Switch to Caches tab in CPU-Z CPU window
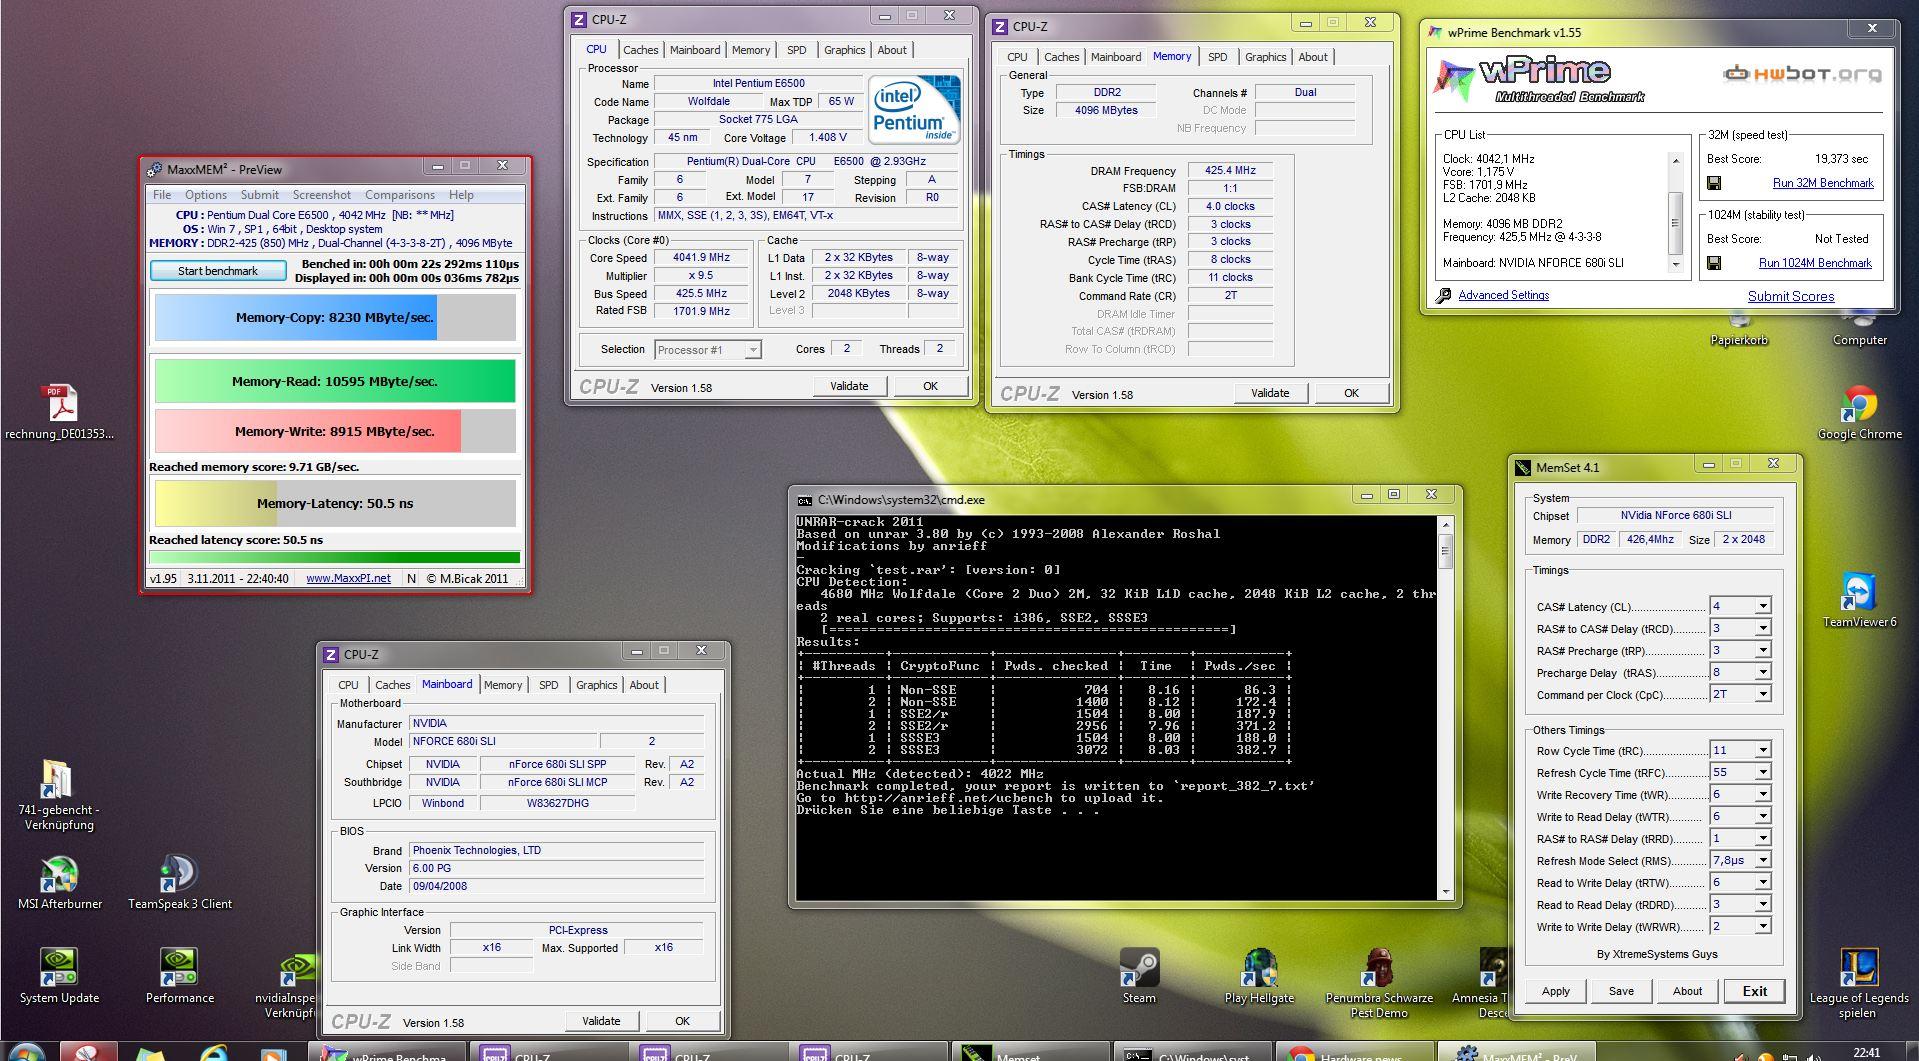 pos(640,50)
